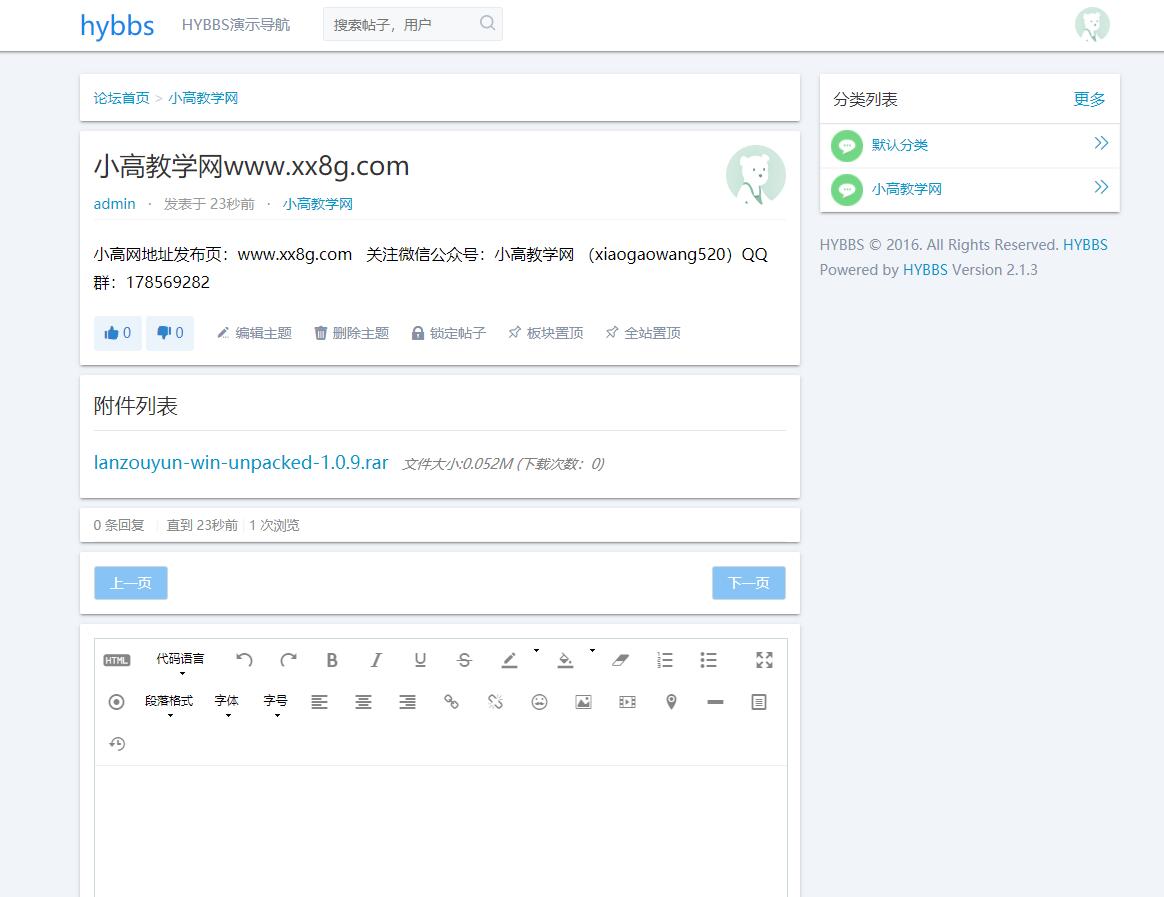The image size is (1164, 897).
Task: Open the emoticon picker
Action: coord(540,702)
